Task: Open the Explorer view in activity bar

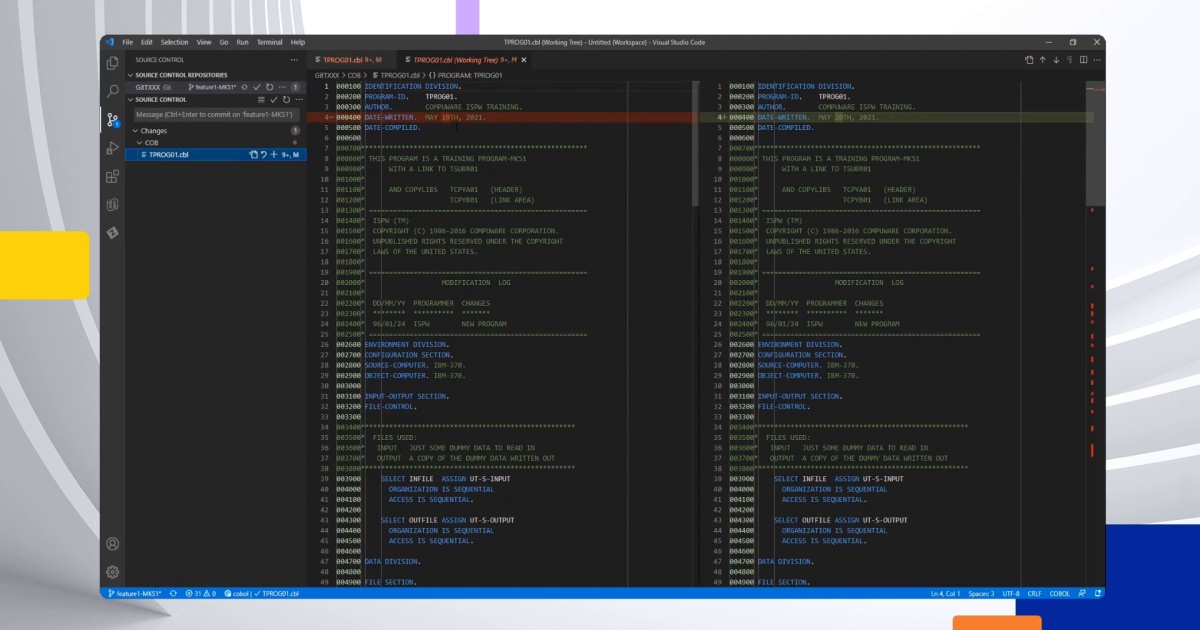Action: click(113, 63)
